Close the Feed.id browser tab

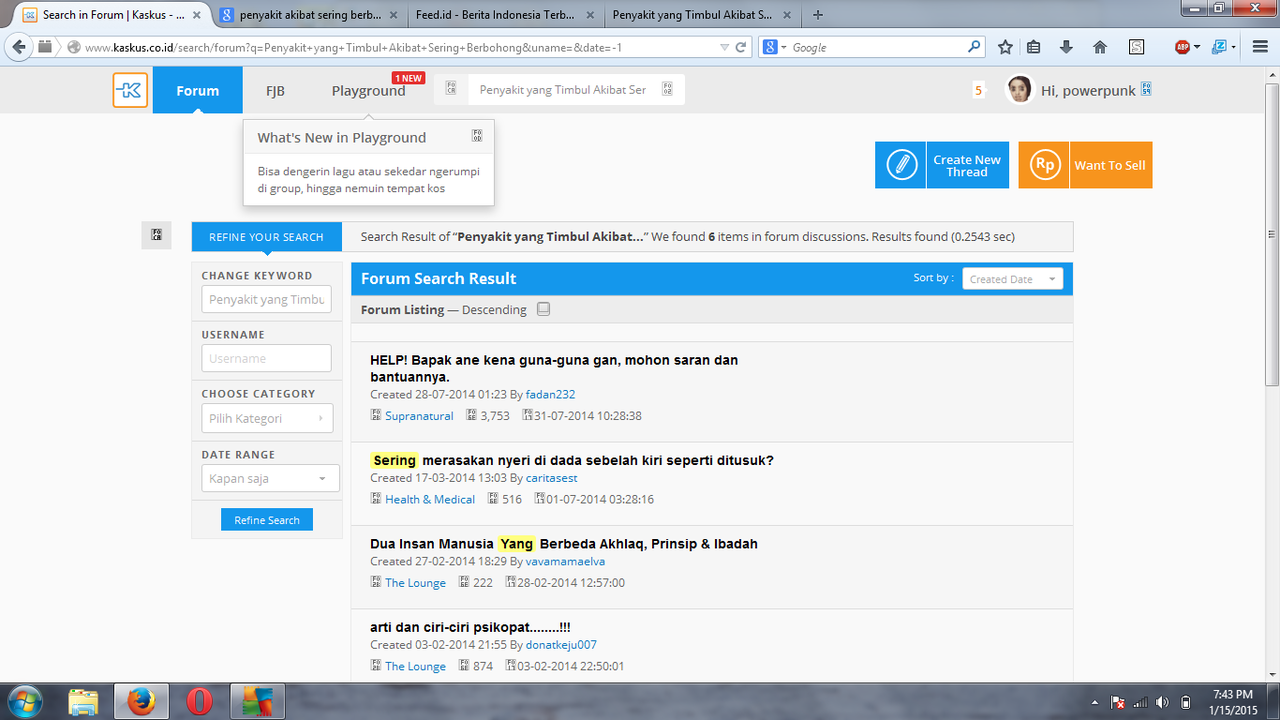tap(591, 15)
